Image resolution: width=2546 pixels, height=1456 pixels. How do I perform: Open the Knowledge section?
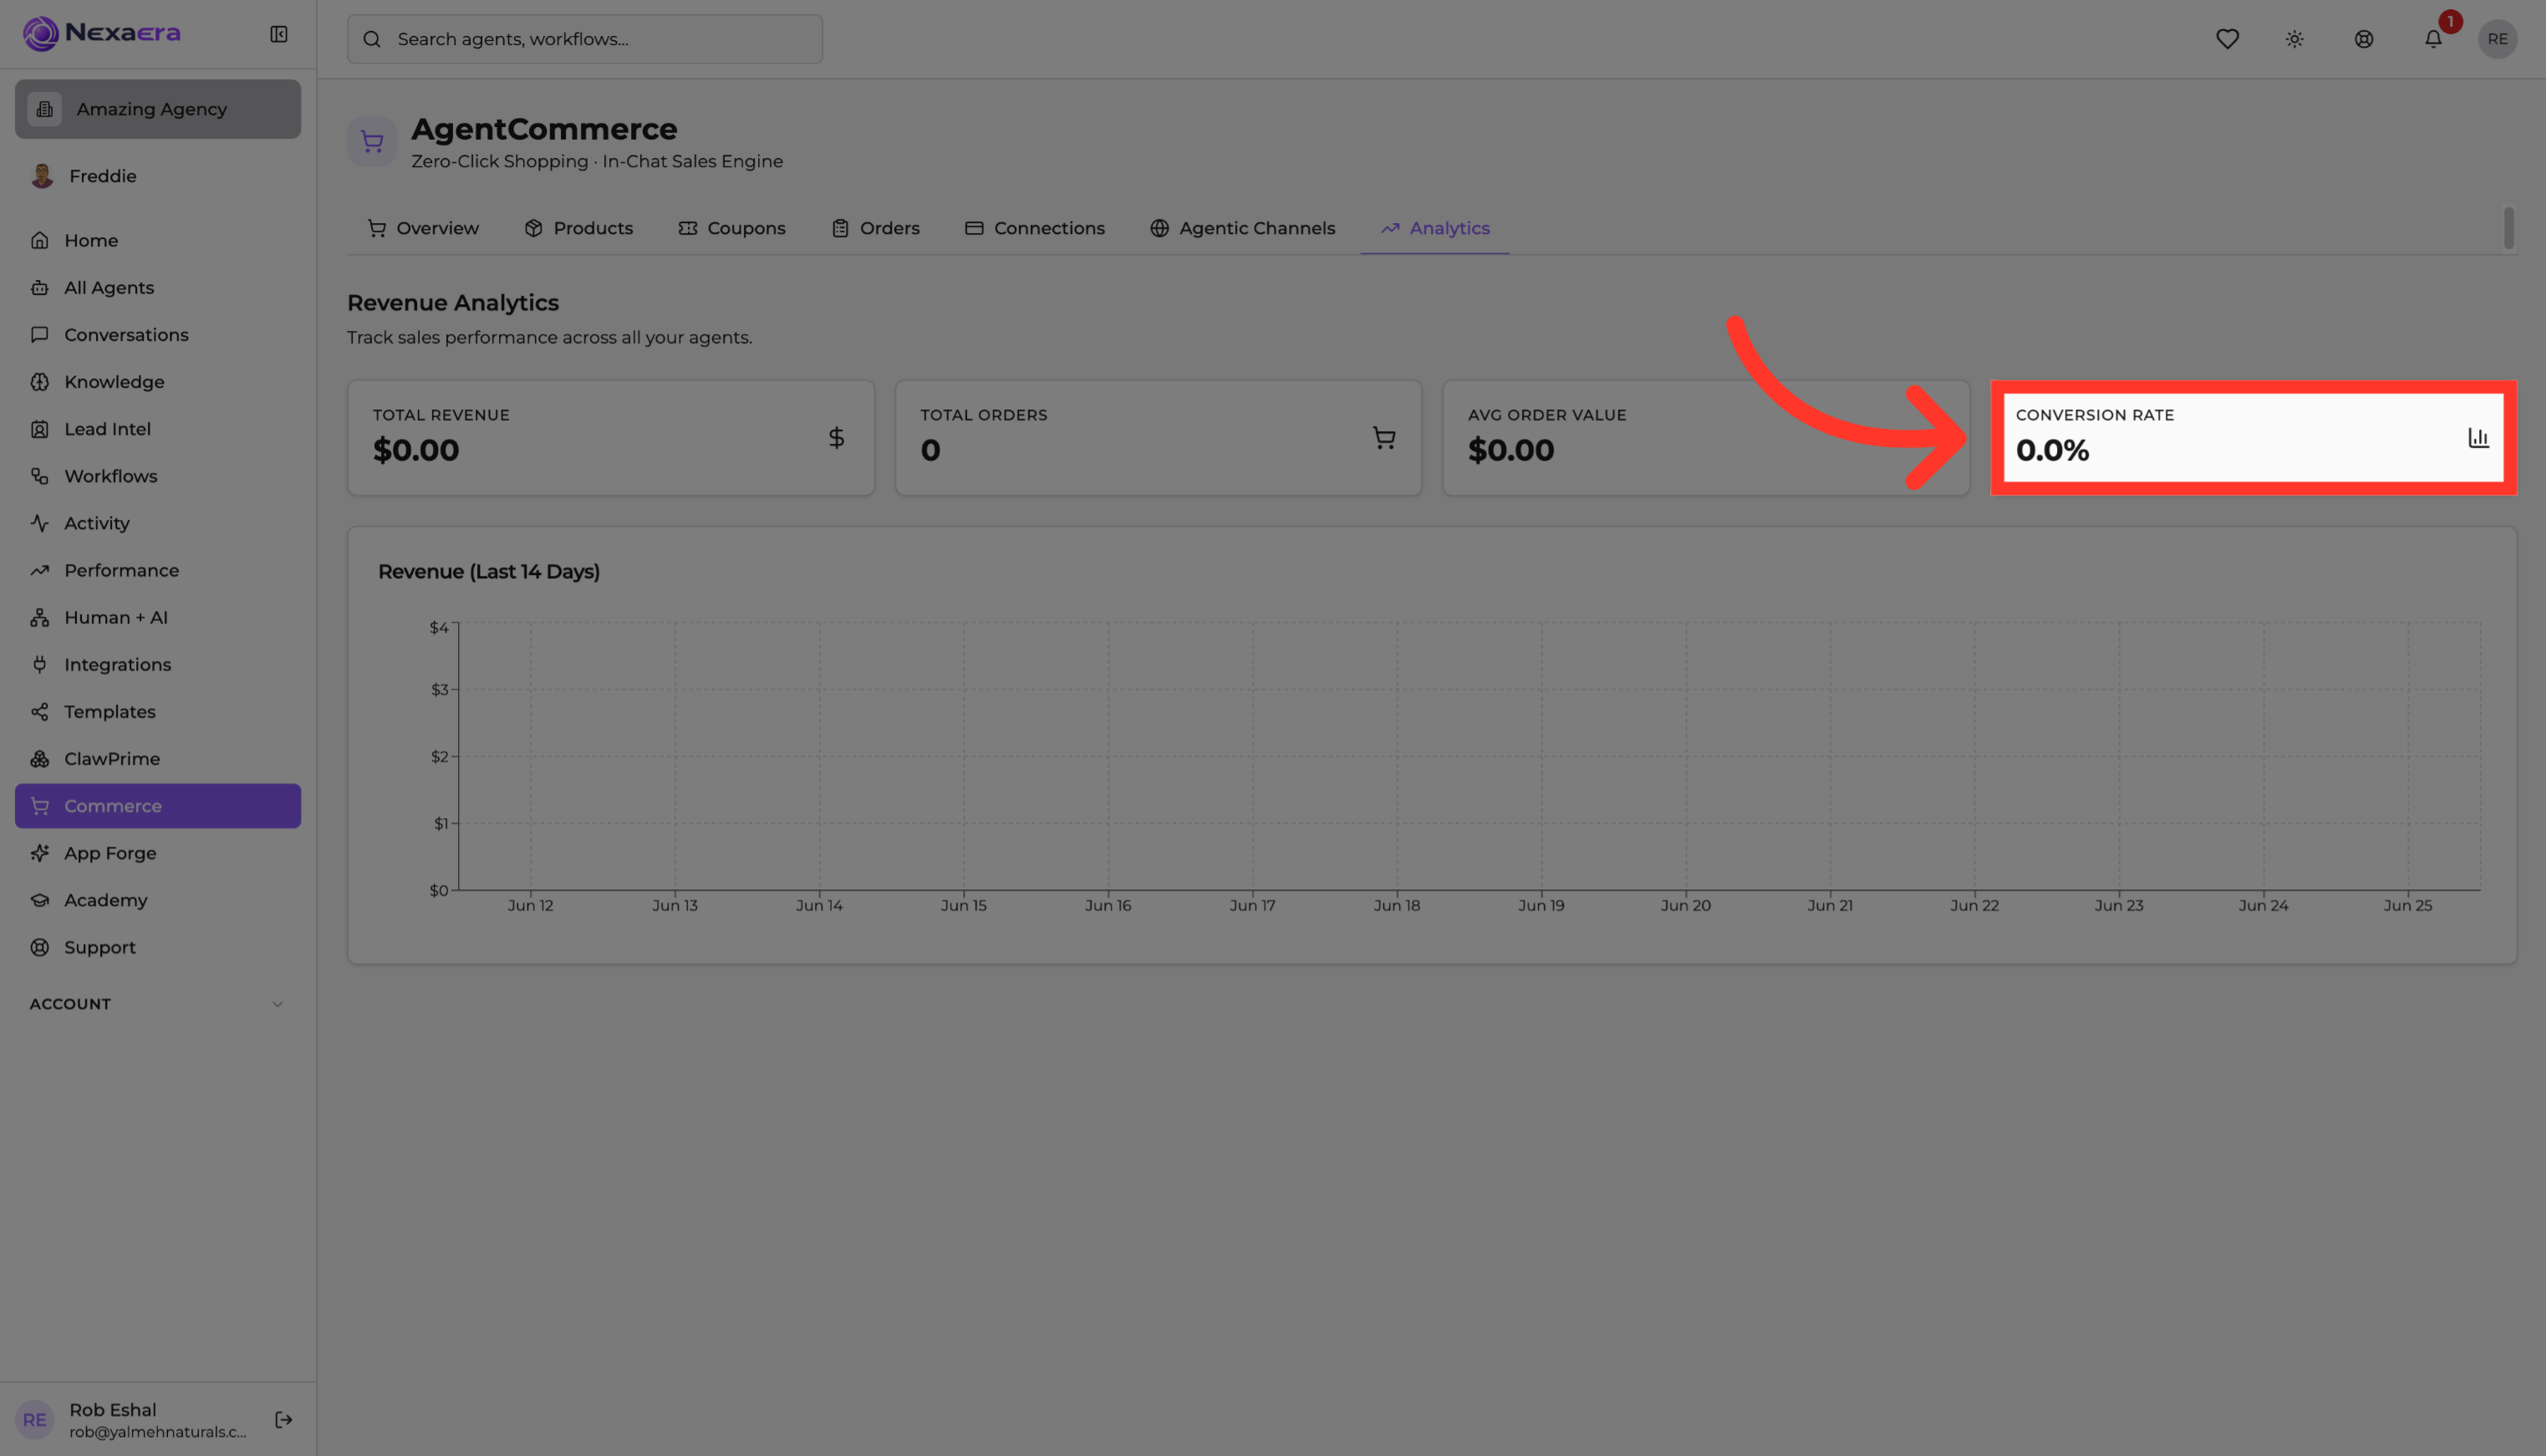click(158, 381)
